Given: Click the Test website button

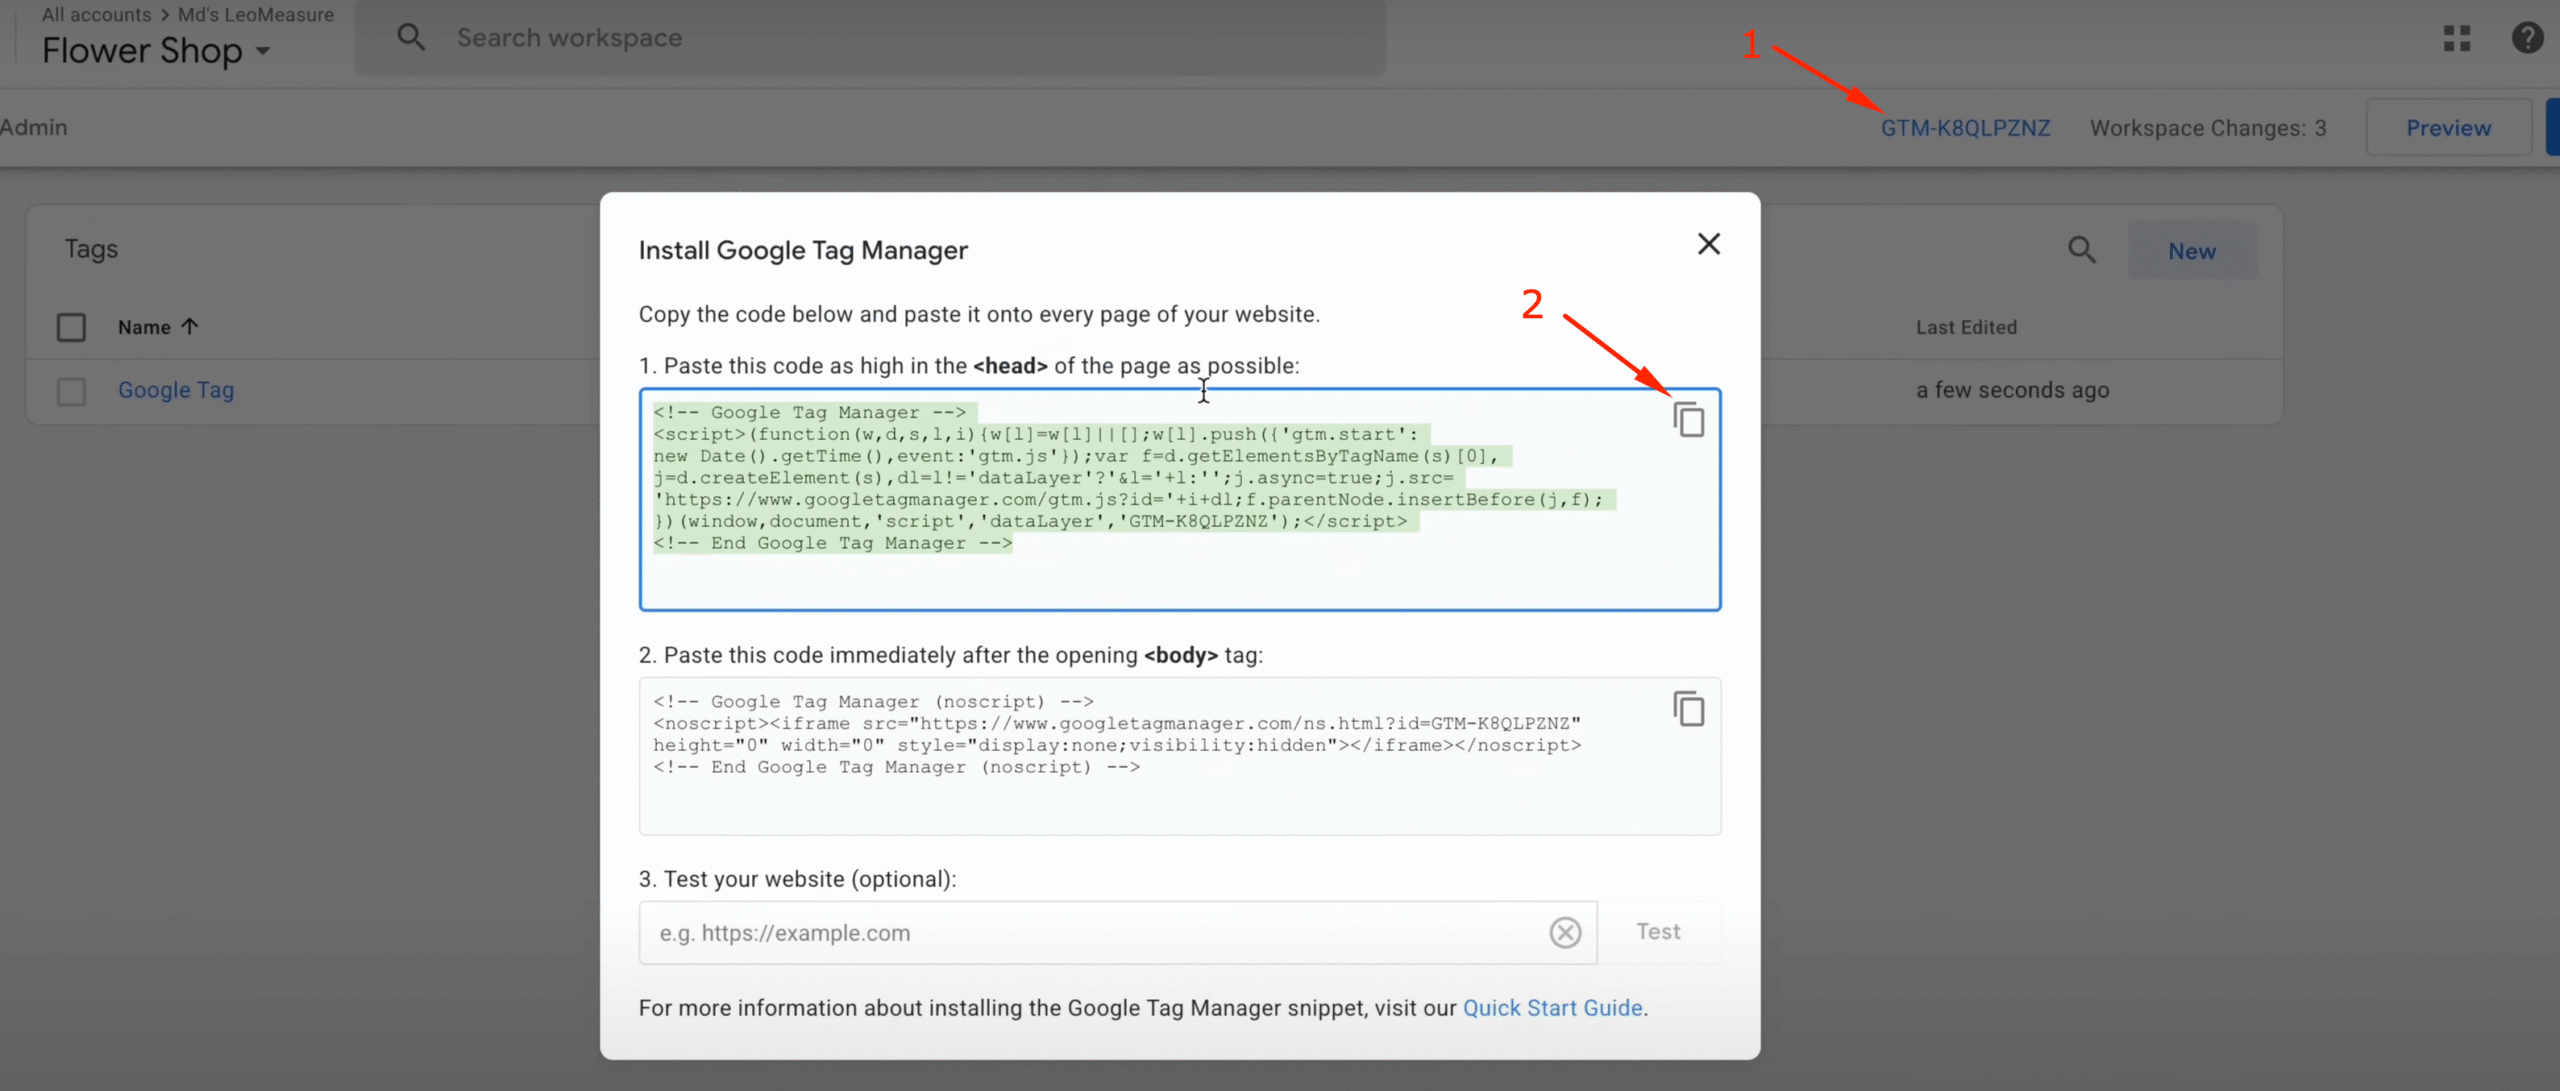Looking at the screenshot, I should coord(1658,932).
